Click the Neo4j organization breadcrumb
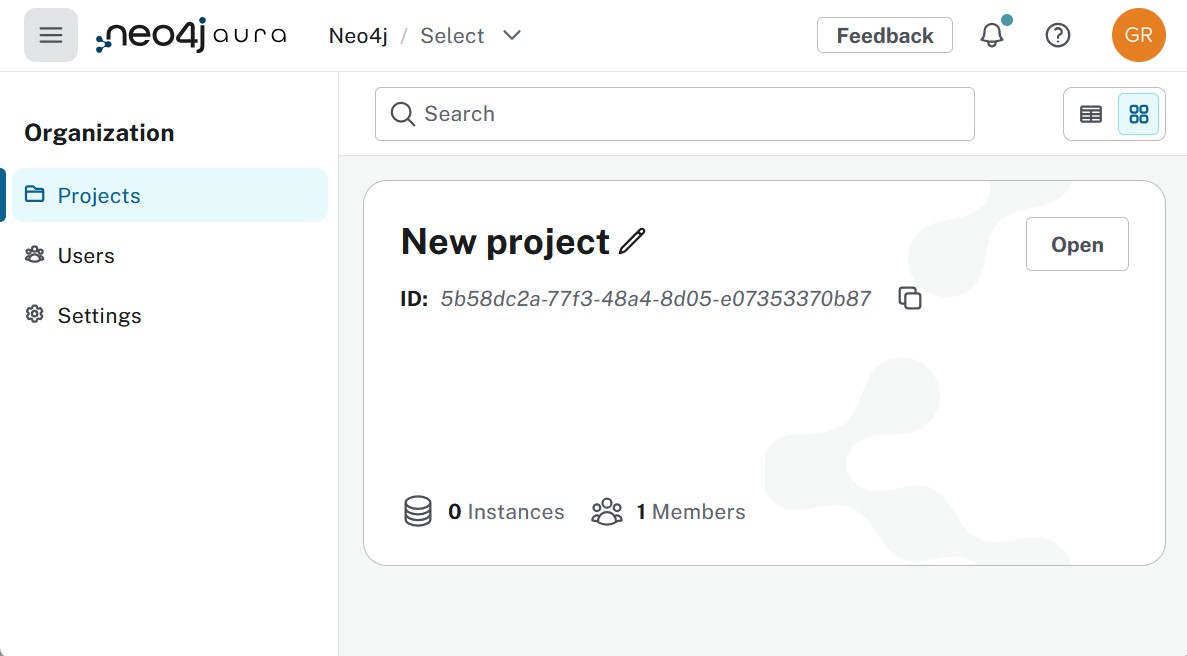 click(x=358, y=36)
